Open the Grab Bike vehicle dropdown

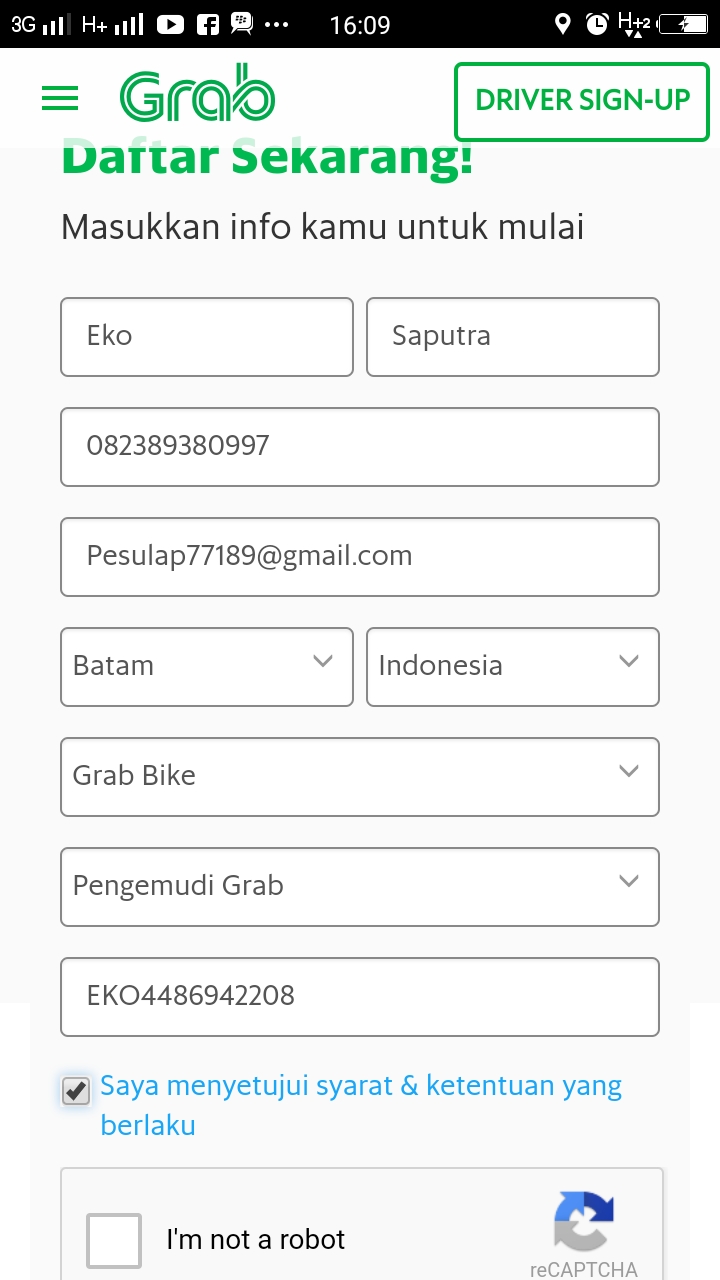pyautogui.click(x=360, y=777)
